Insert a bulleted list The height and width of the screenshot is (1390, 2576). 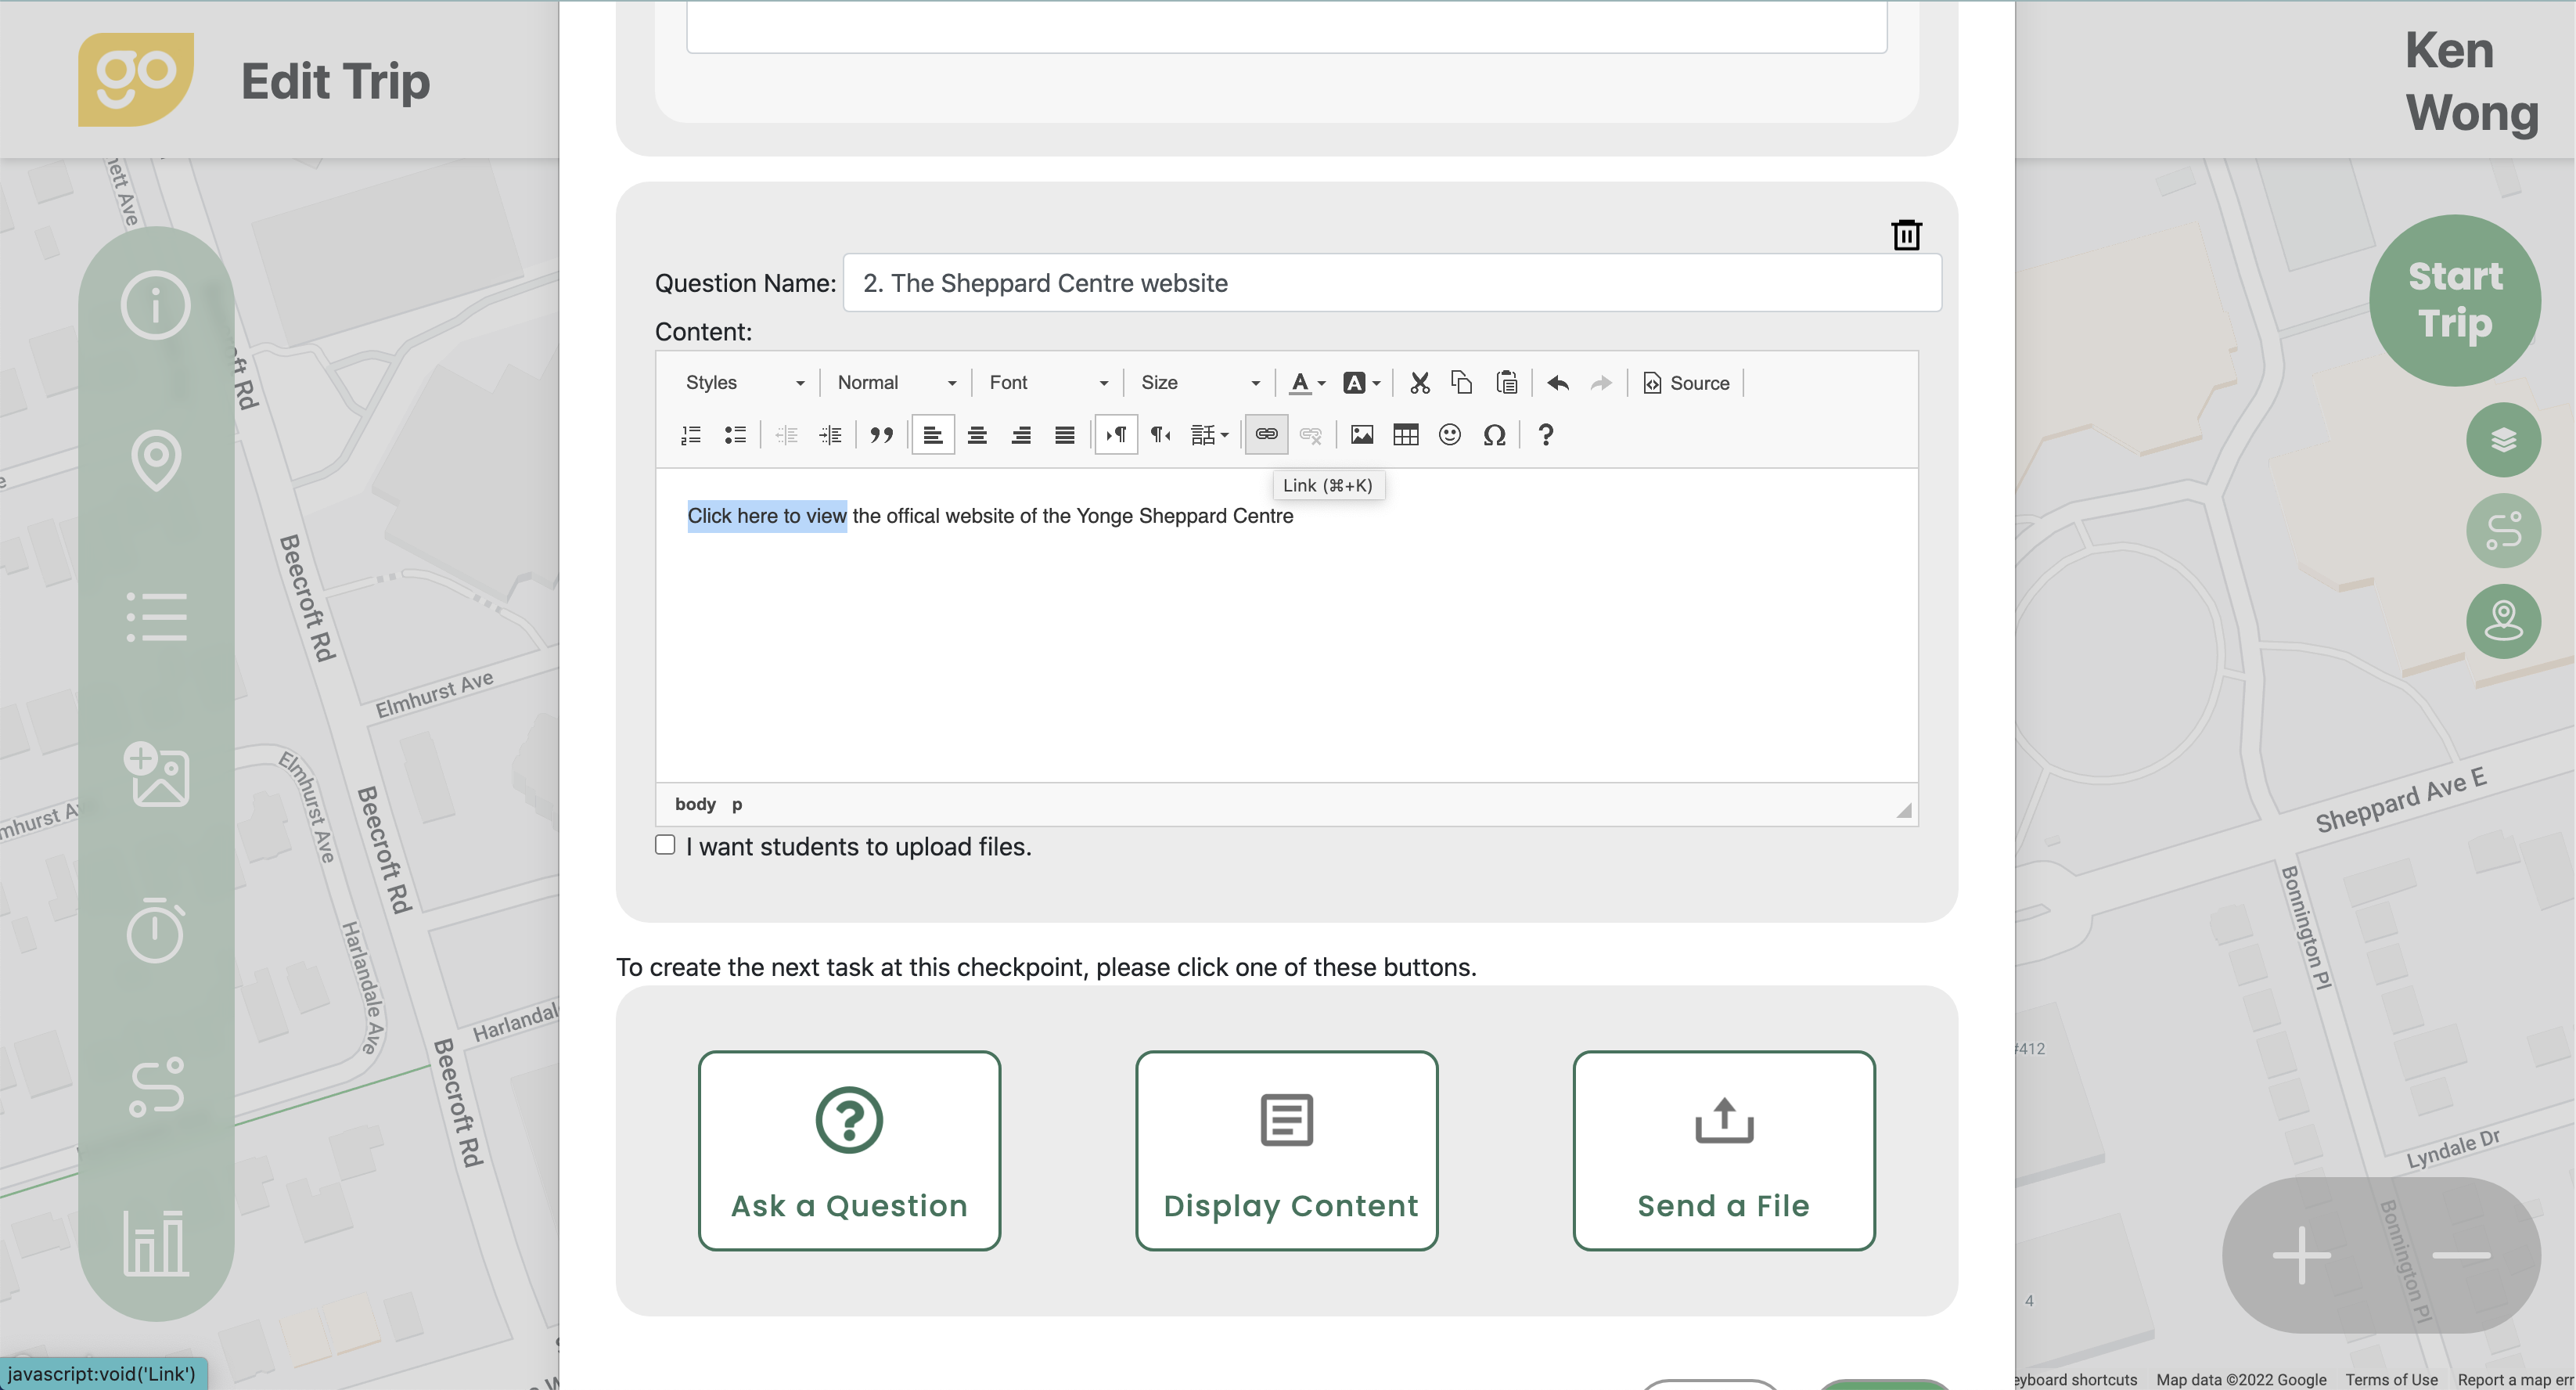point(735,435)
